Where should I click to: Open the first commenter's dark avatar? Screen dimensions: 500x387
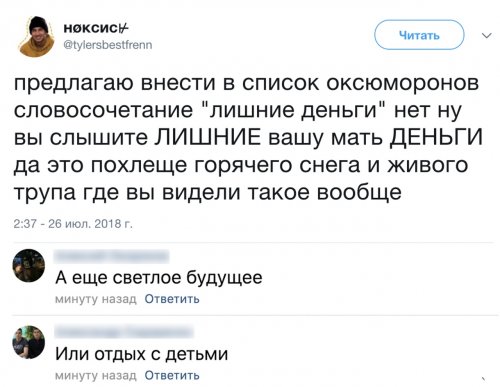pos(29,265)
